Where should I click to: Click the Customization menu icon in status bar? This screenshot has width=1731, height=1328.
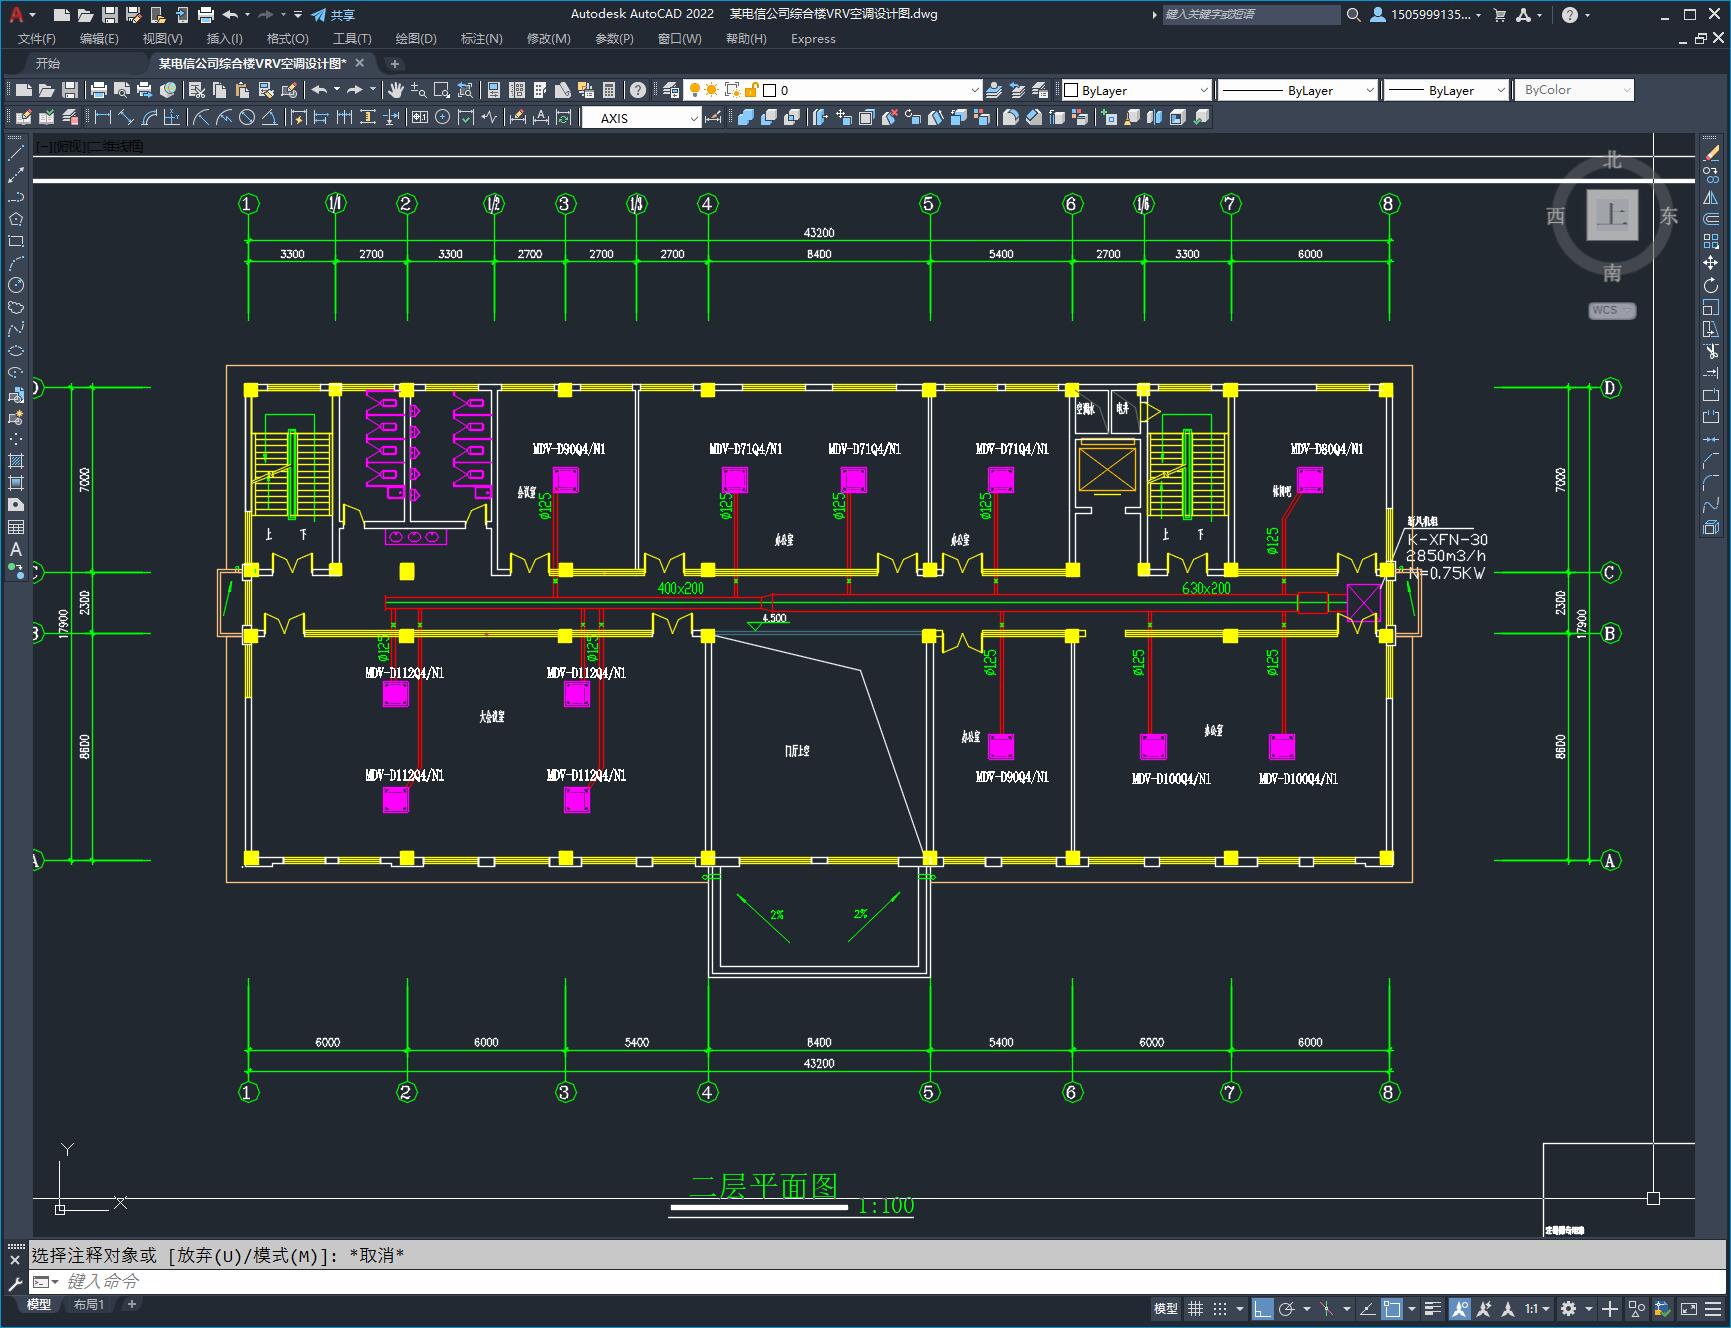(1714, 1308)
